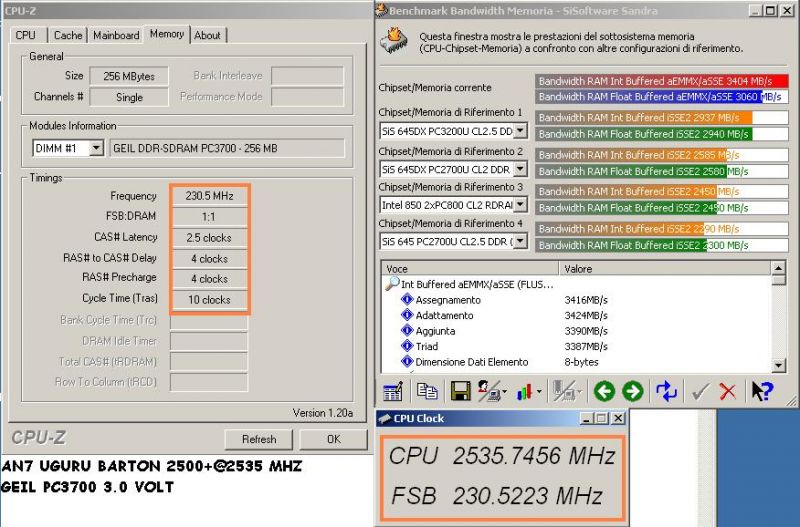This screenshot has height=527, width=800.
Task: Maximize the Sandra benchmark window
Action: coord(770,10)
